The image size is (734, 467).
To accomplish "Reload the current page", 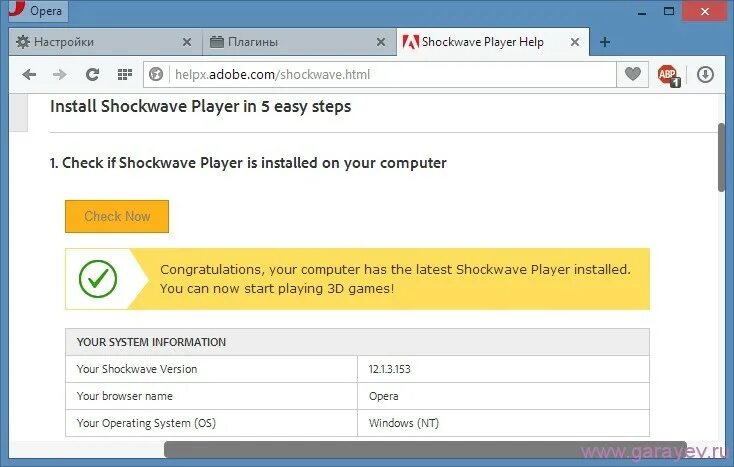I will tap(92, 74).
